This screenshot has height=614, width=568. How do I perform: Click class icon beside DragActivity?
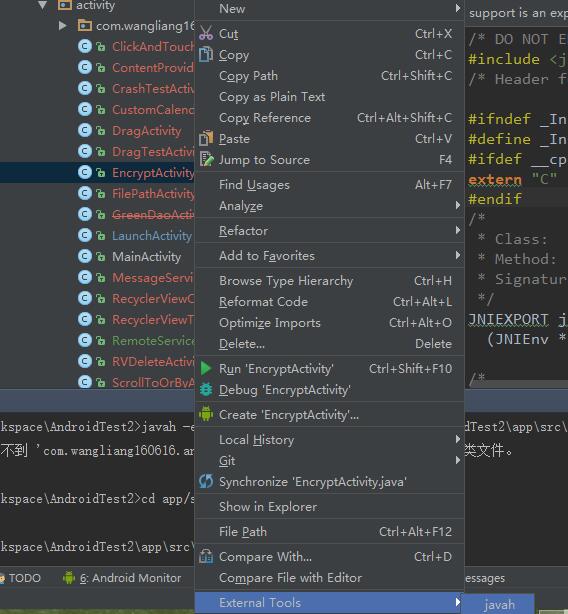85,130
